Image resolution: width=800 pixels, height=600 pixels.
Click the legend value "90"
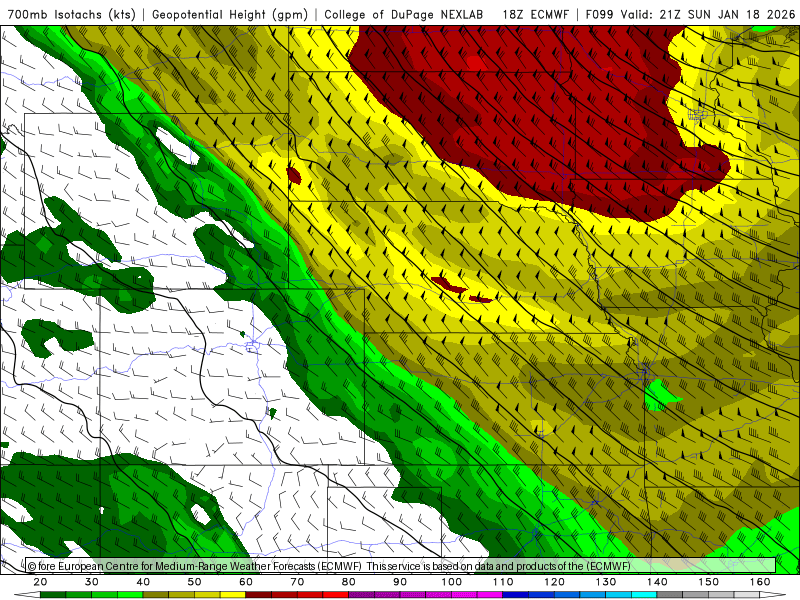click(400, 582)
